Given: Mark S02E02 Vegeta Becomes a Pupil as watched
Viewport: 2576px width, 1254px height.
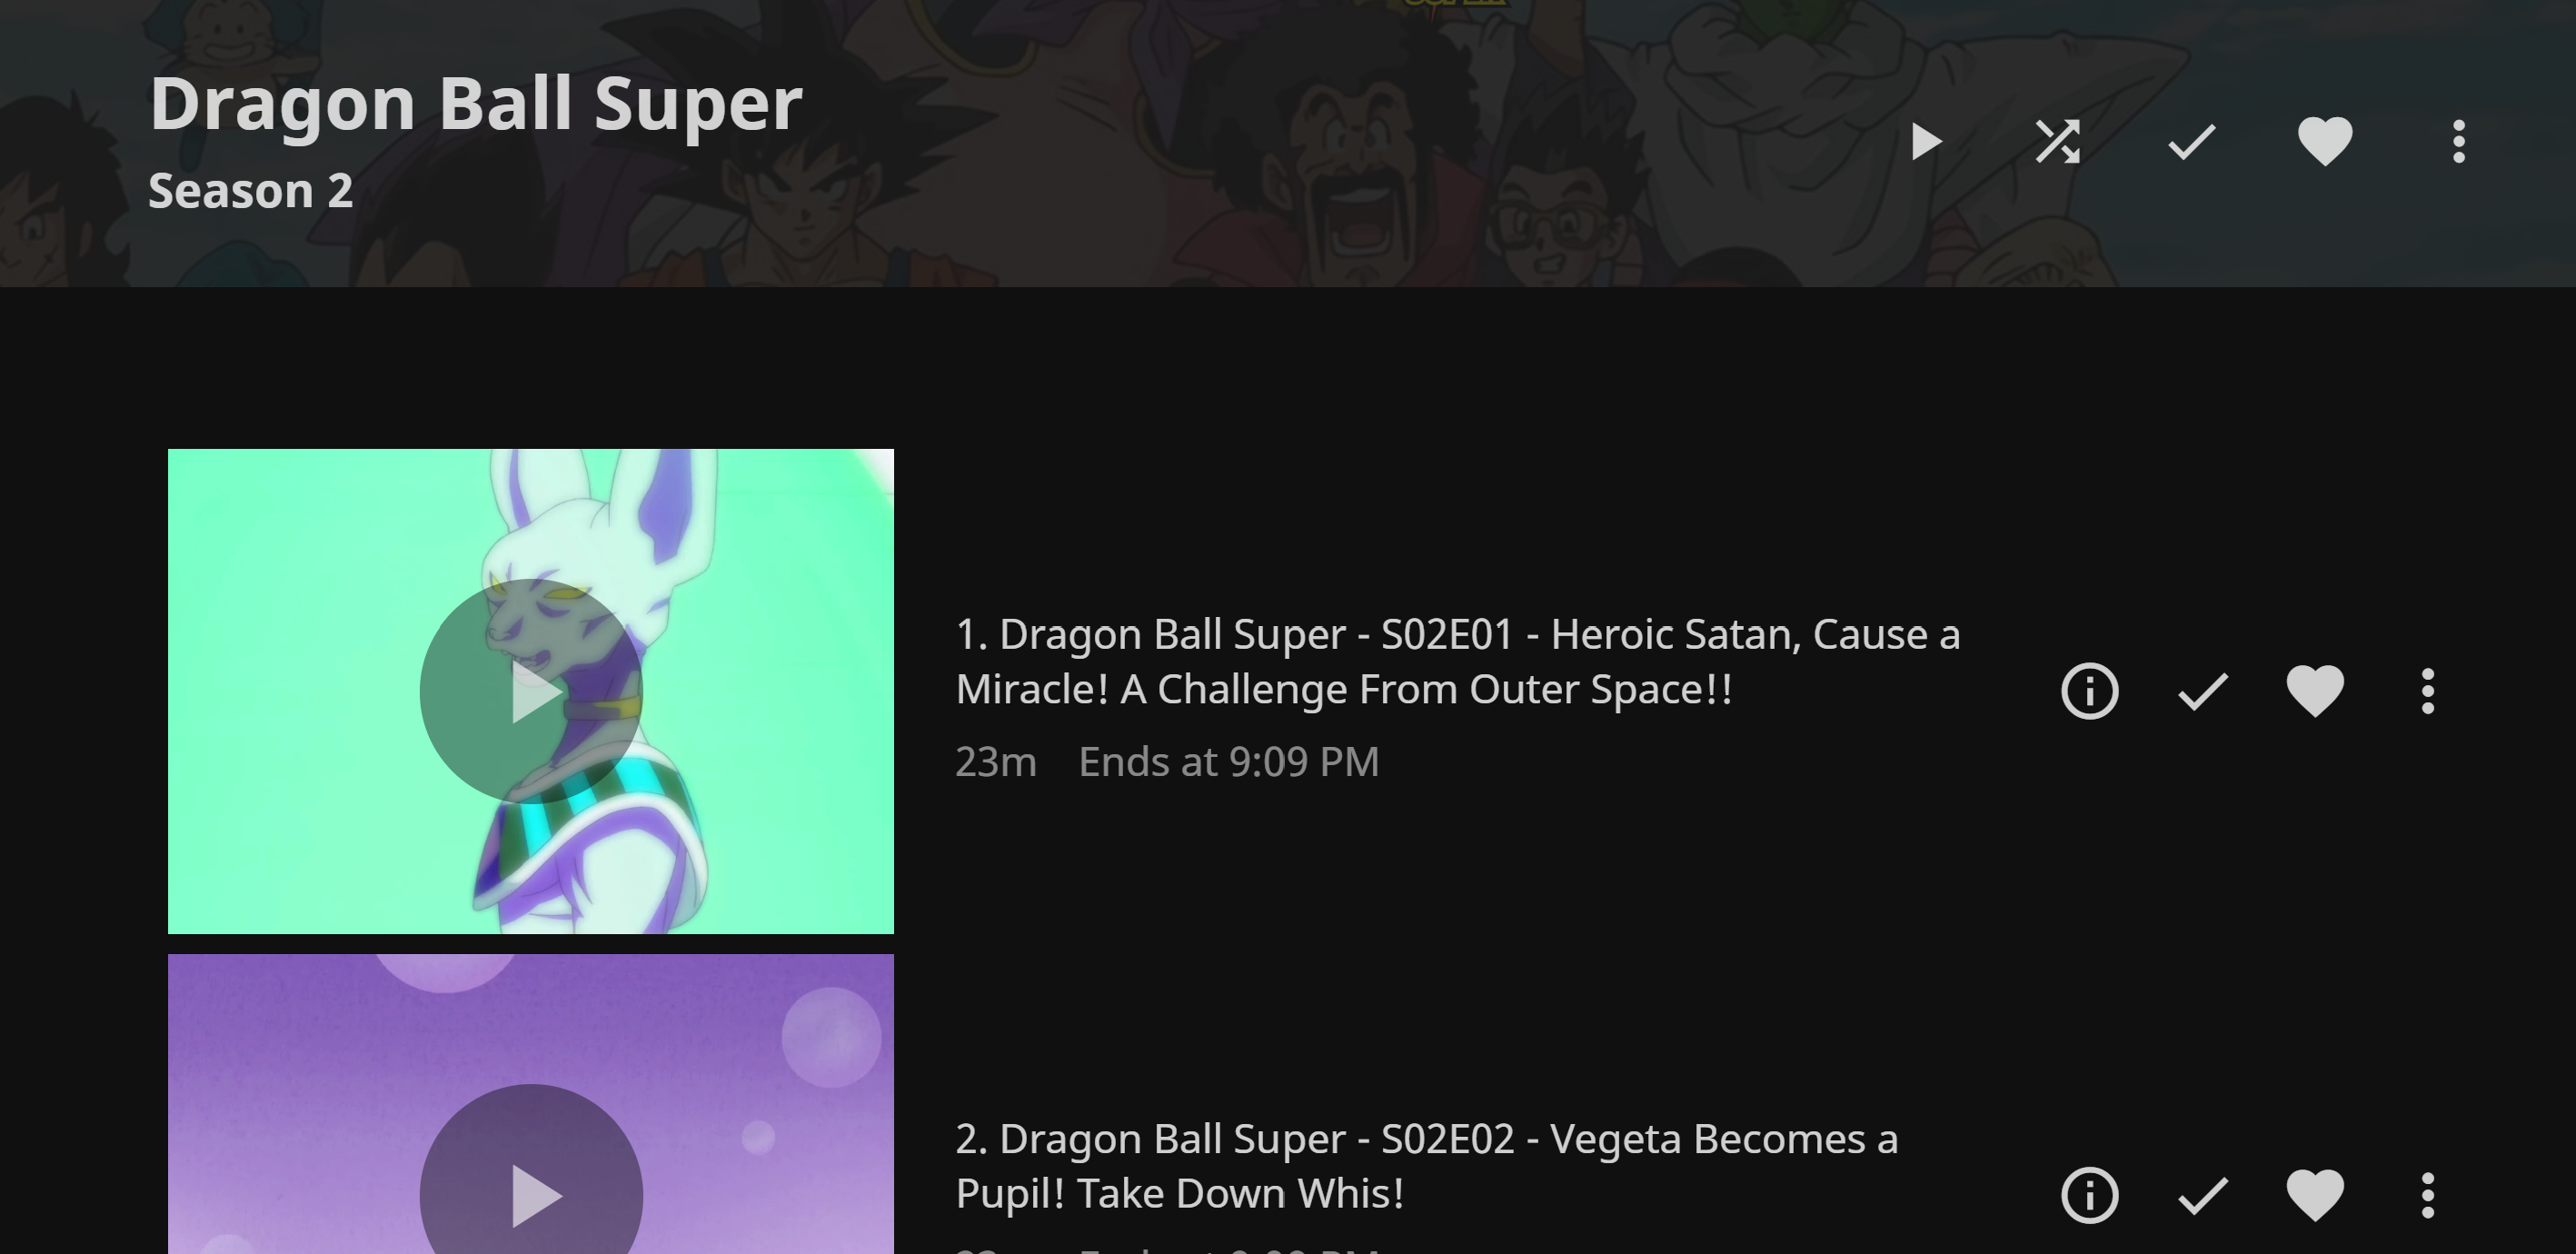Looking at the screenshot, I should pyautogui.click(x=2203, y=1195).
